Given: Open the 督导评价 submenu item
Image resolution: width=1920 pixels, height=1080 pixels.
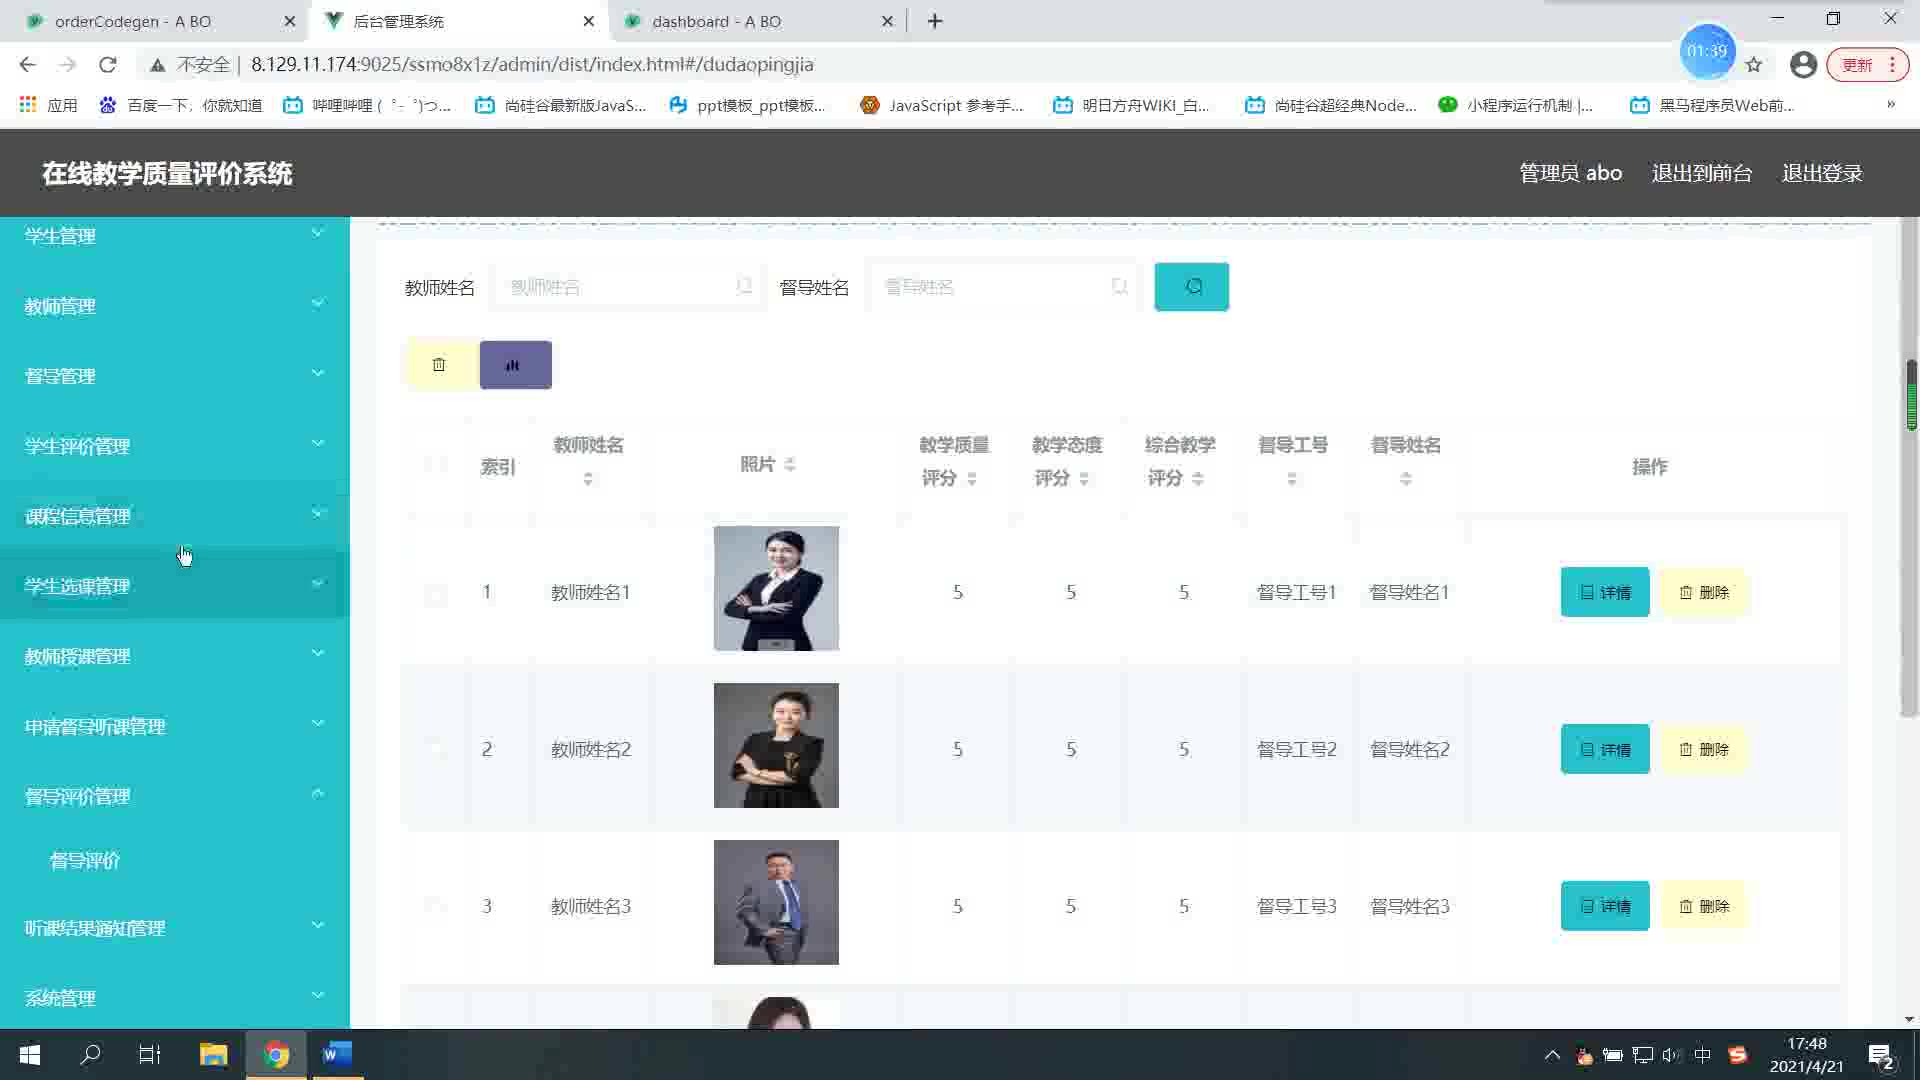Looking at the screenshot, I should [x=85, y=860].
